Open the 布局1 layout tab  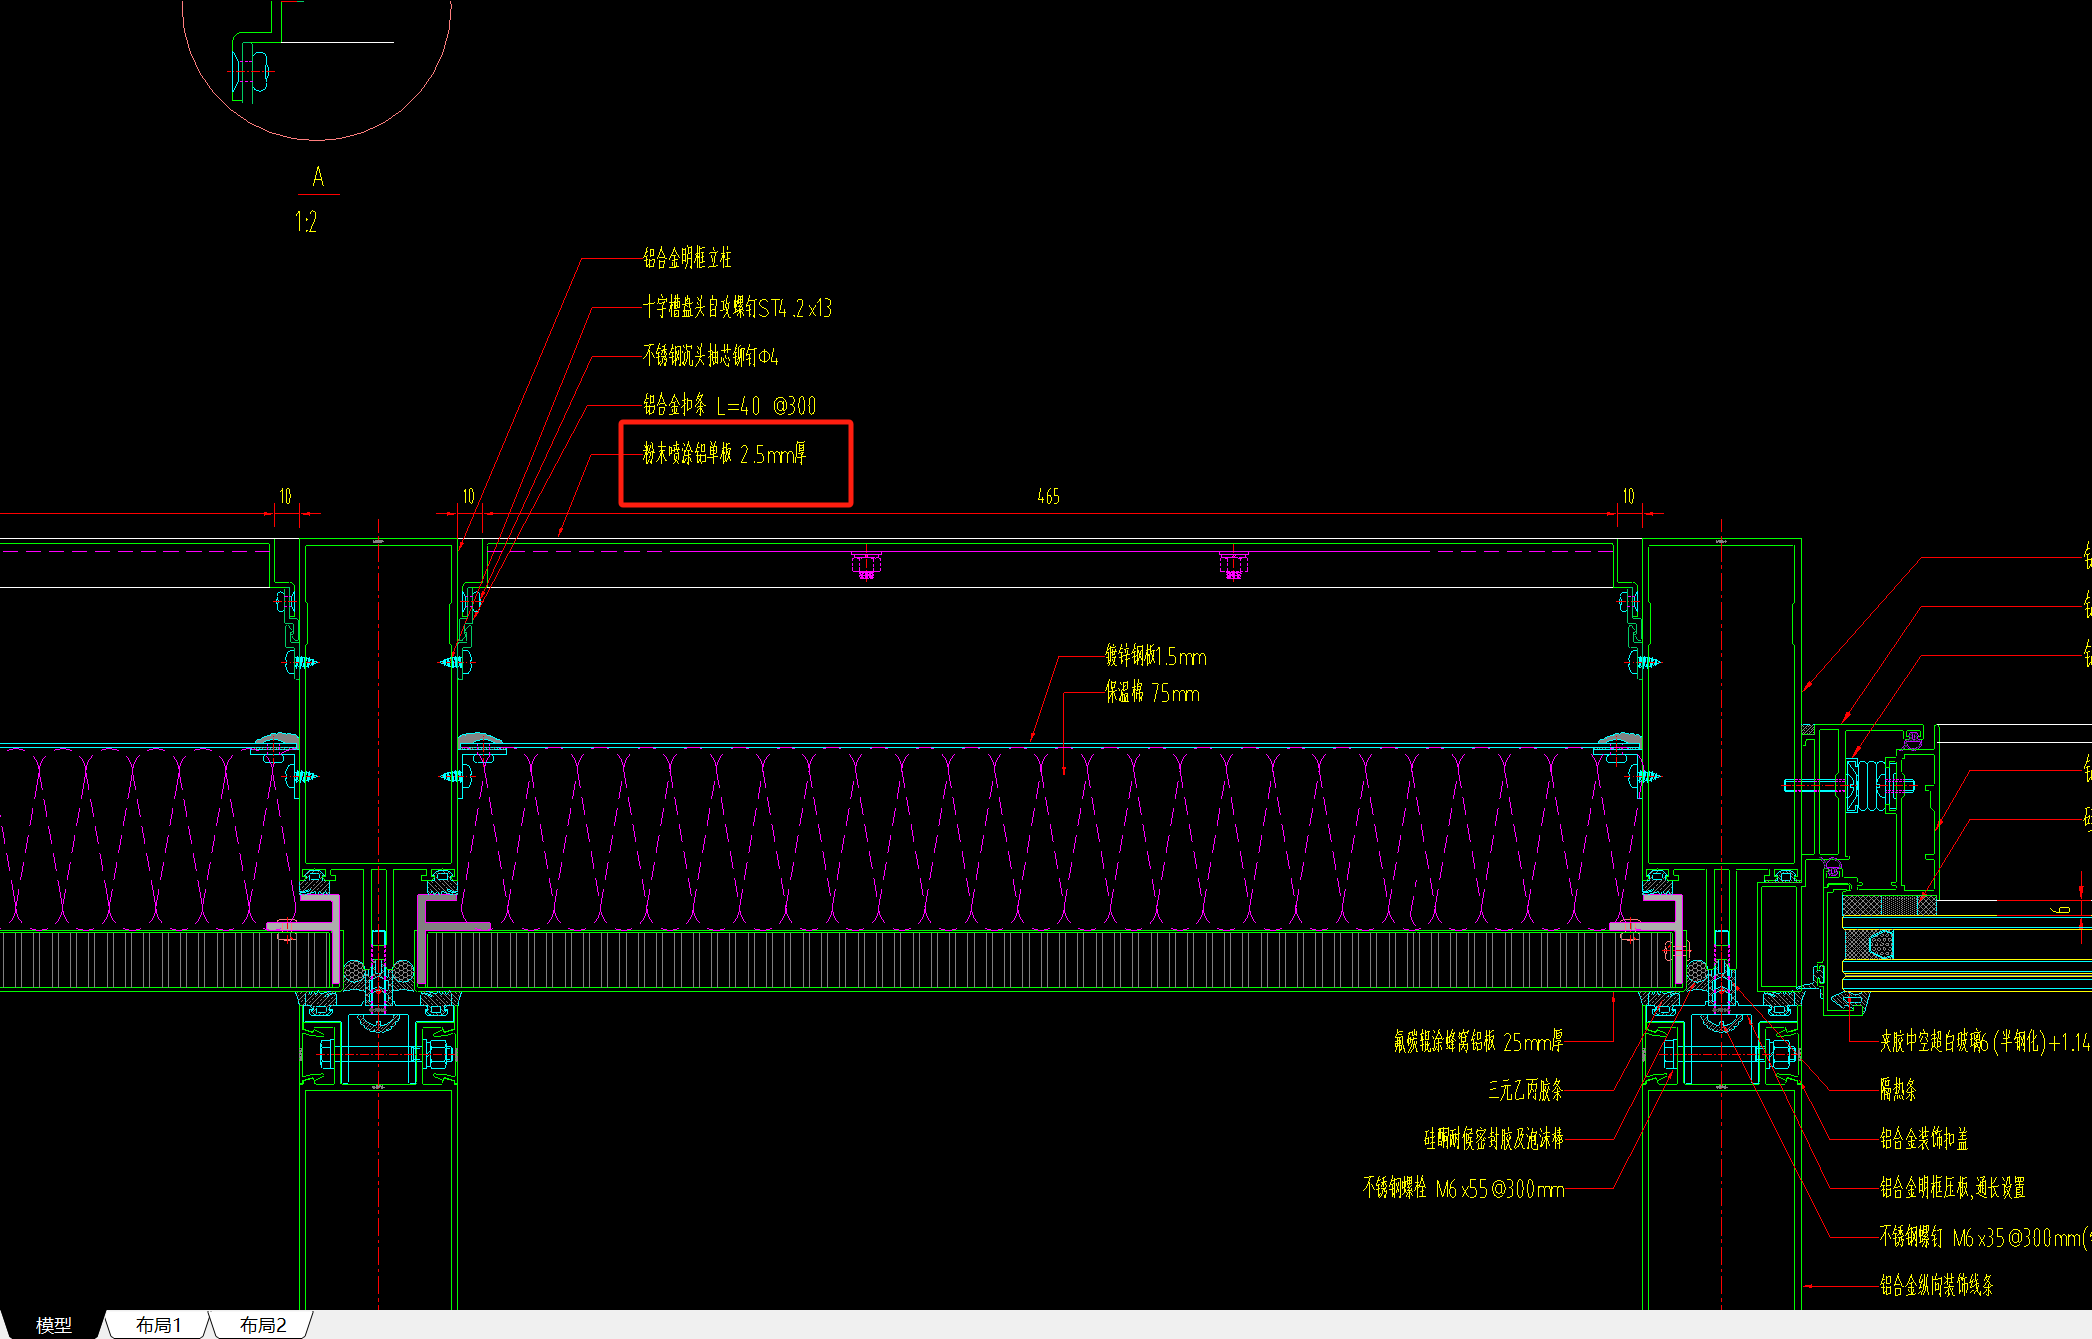click(x=158, y=1325)
